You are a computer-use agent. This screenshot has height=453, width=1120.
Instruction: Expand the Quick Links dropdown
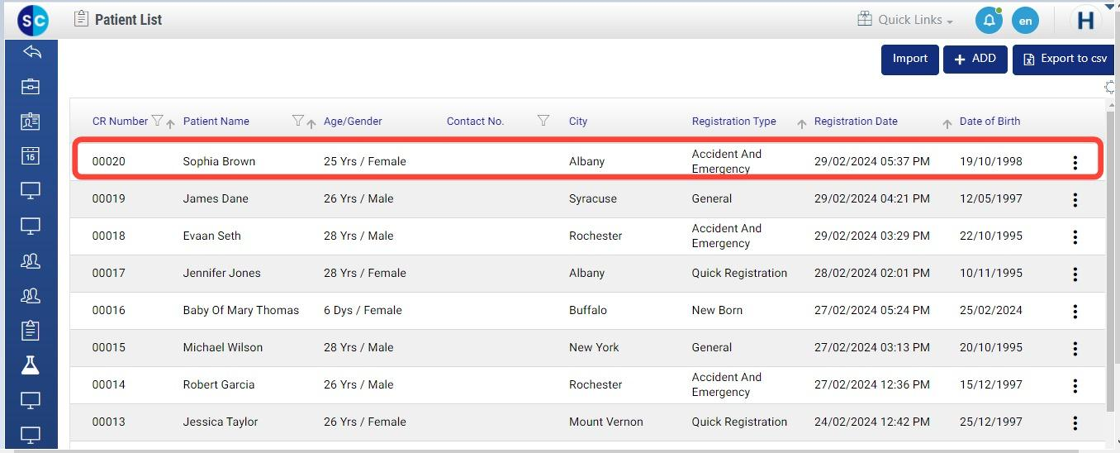coord(916,20)
